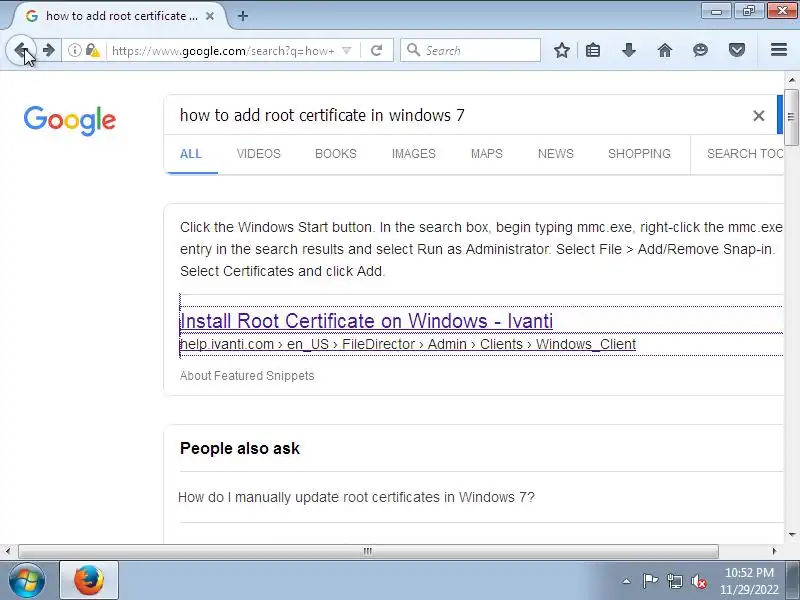
Task: Click the lock warning security icon
Action: [x=92, y=50]
